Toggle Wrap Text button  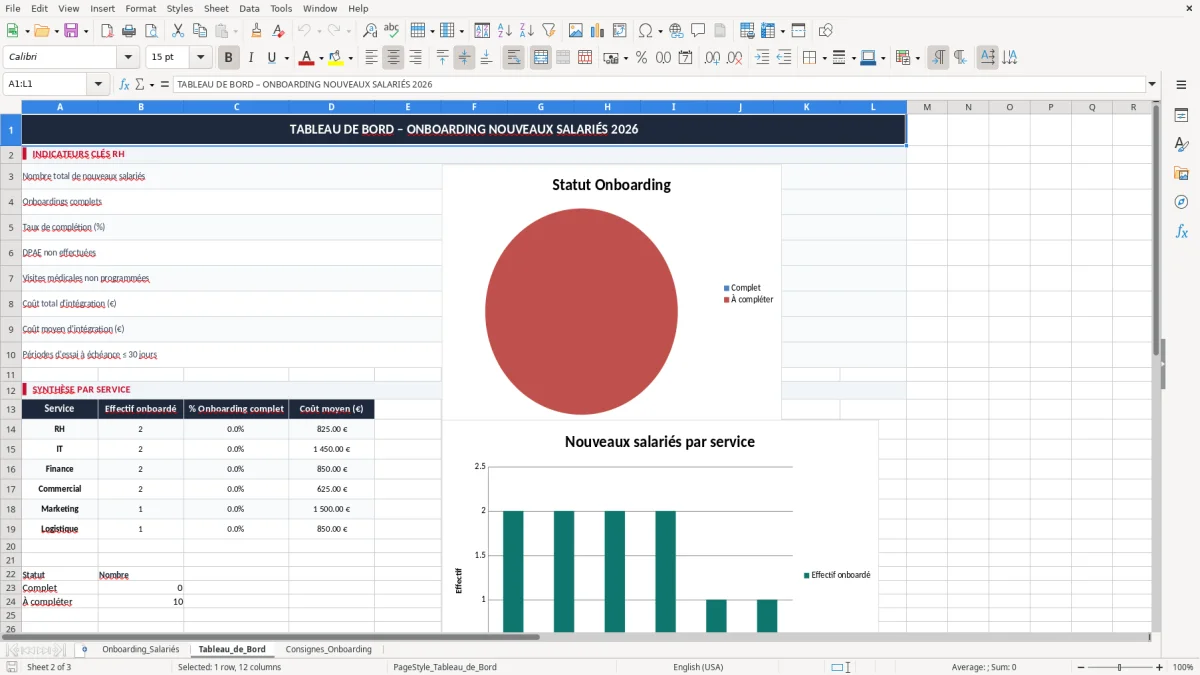(514, 58)
